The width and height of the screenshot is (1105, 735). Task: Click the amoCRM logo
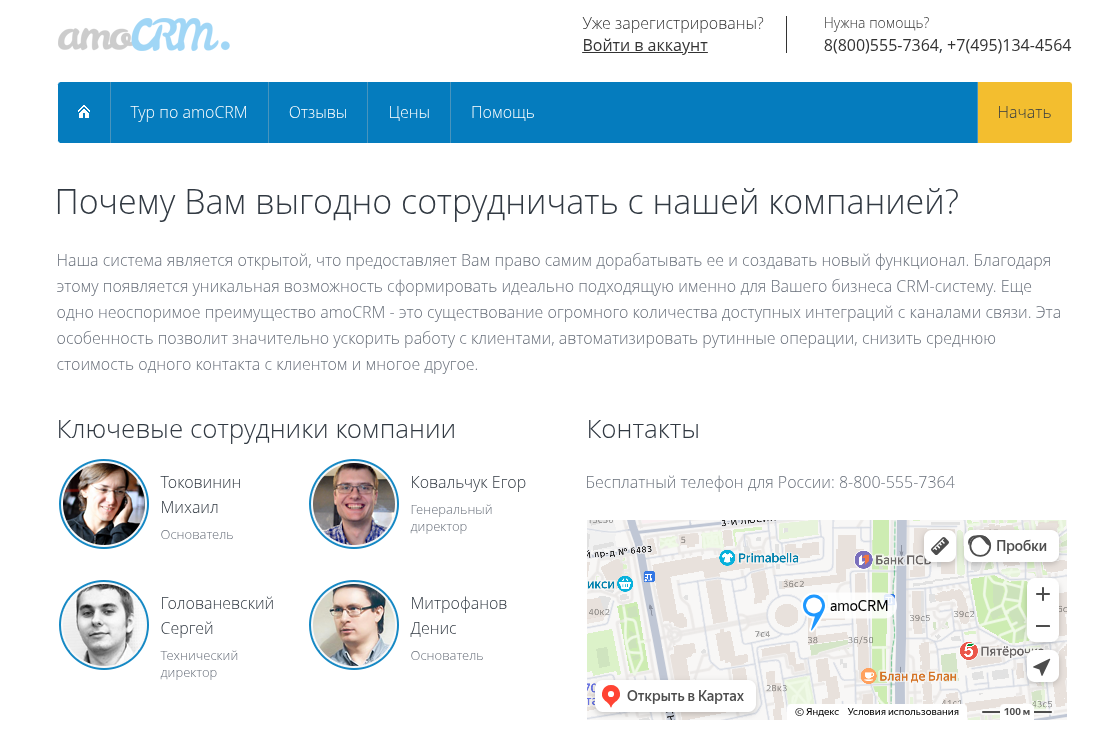coord(144,35)
